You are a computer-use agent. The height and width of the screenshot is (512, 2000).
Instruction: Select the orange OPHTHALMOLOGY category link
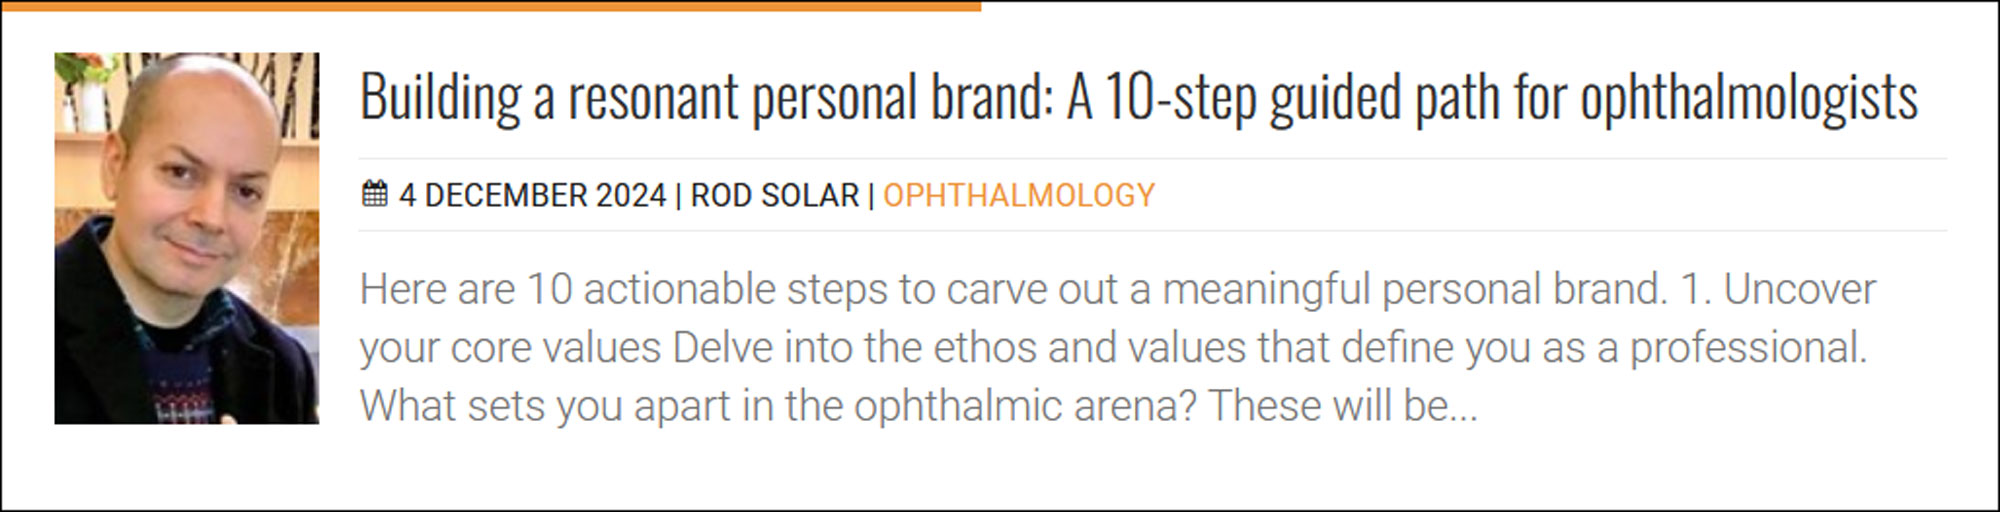[x=1018, y=195]
